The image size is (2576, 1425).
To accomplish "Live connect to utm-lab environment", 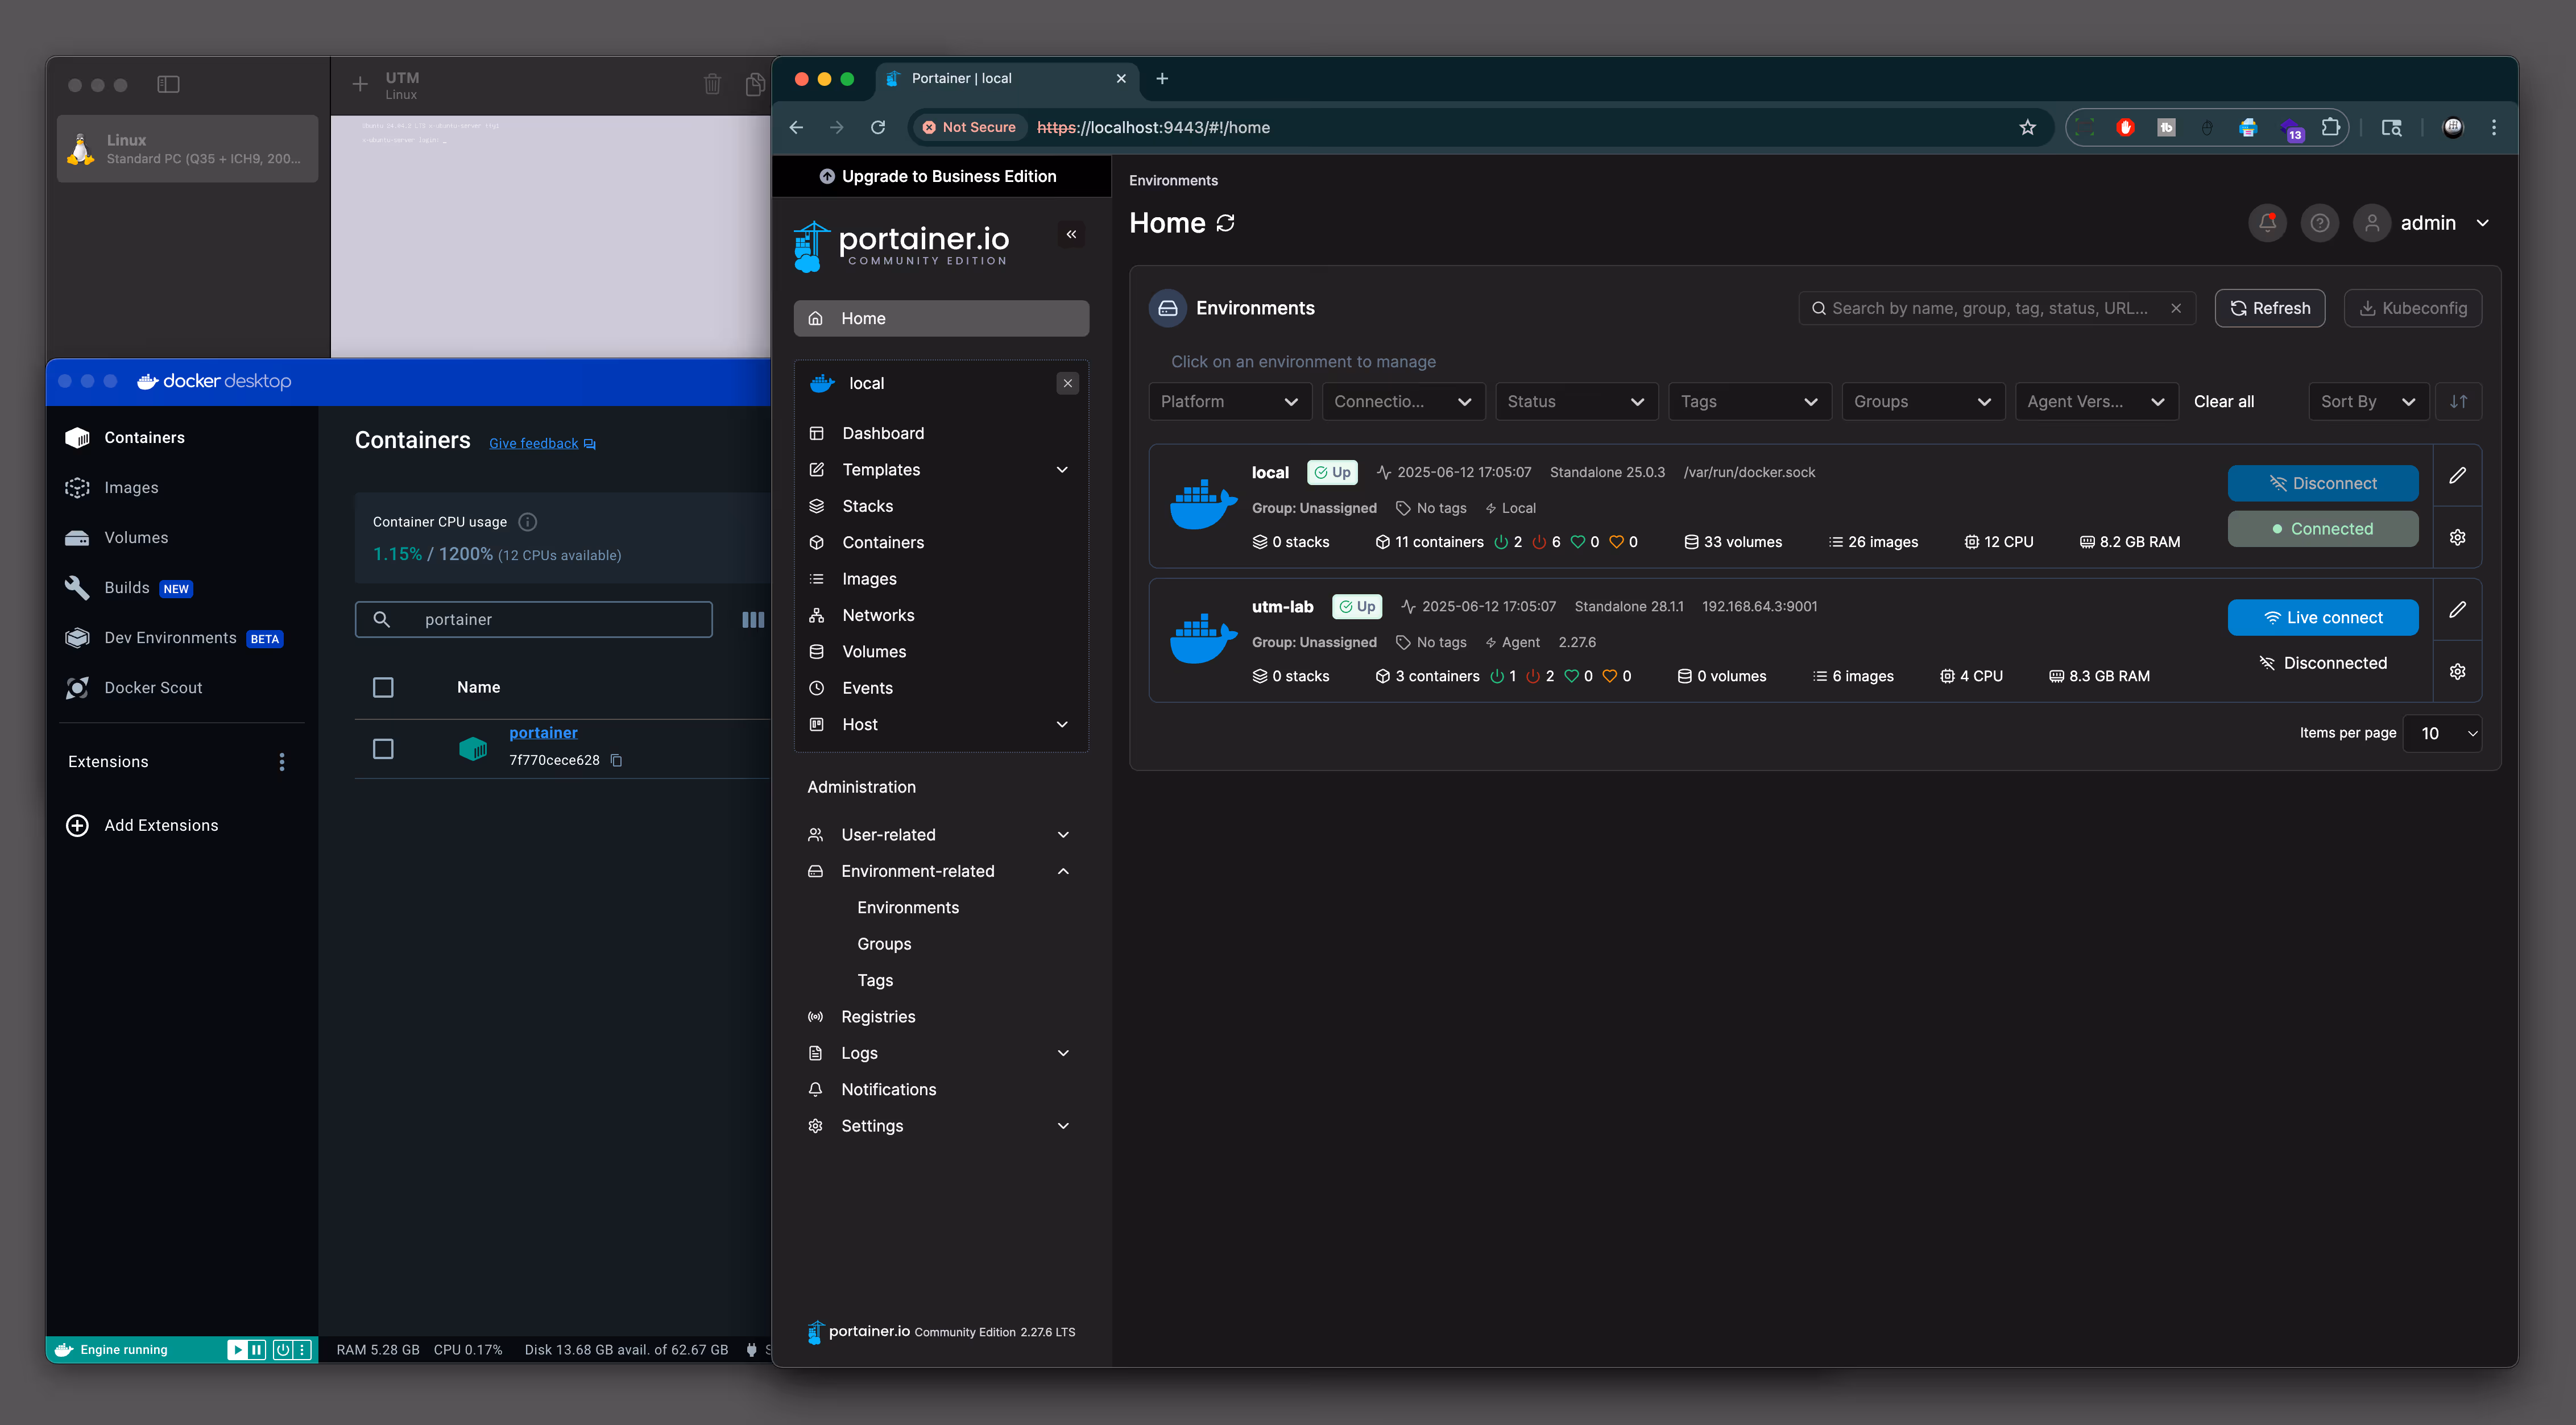I will pyautogui.click(x=2322, y=618).
